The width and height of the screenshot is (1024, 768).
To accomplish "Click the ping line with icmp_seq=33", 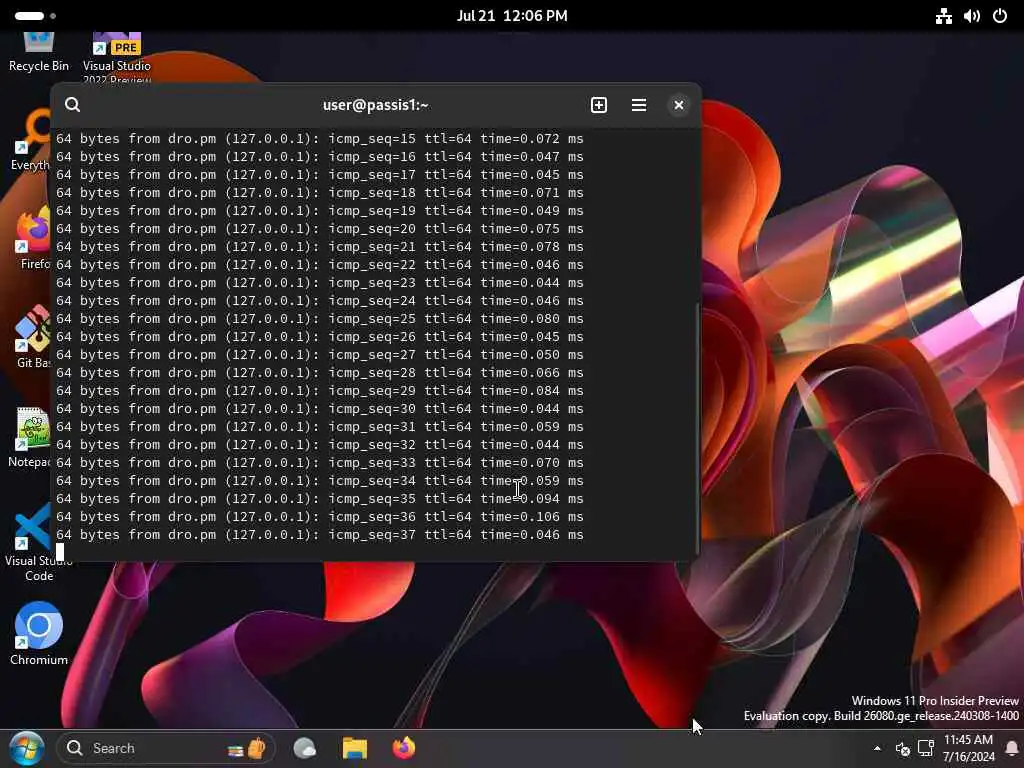I will 319,462.
